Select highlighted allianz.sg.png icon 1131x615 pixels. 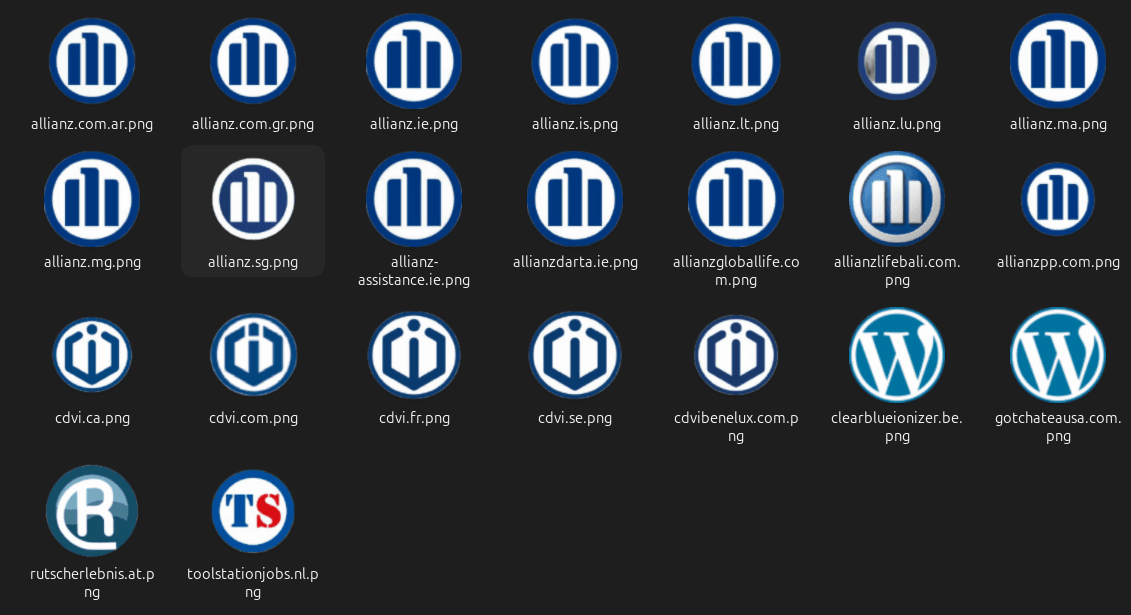[x=253, y=199]
